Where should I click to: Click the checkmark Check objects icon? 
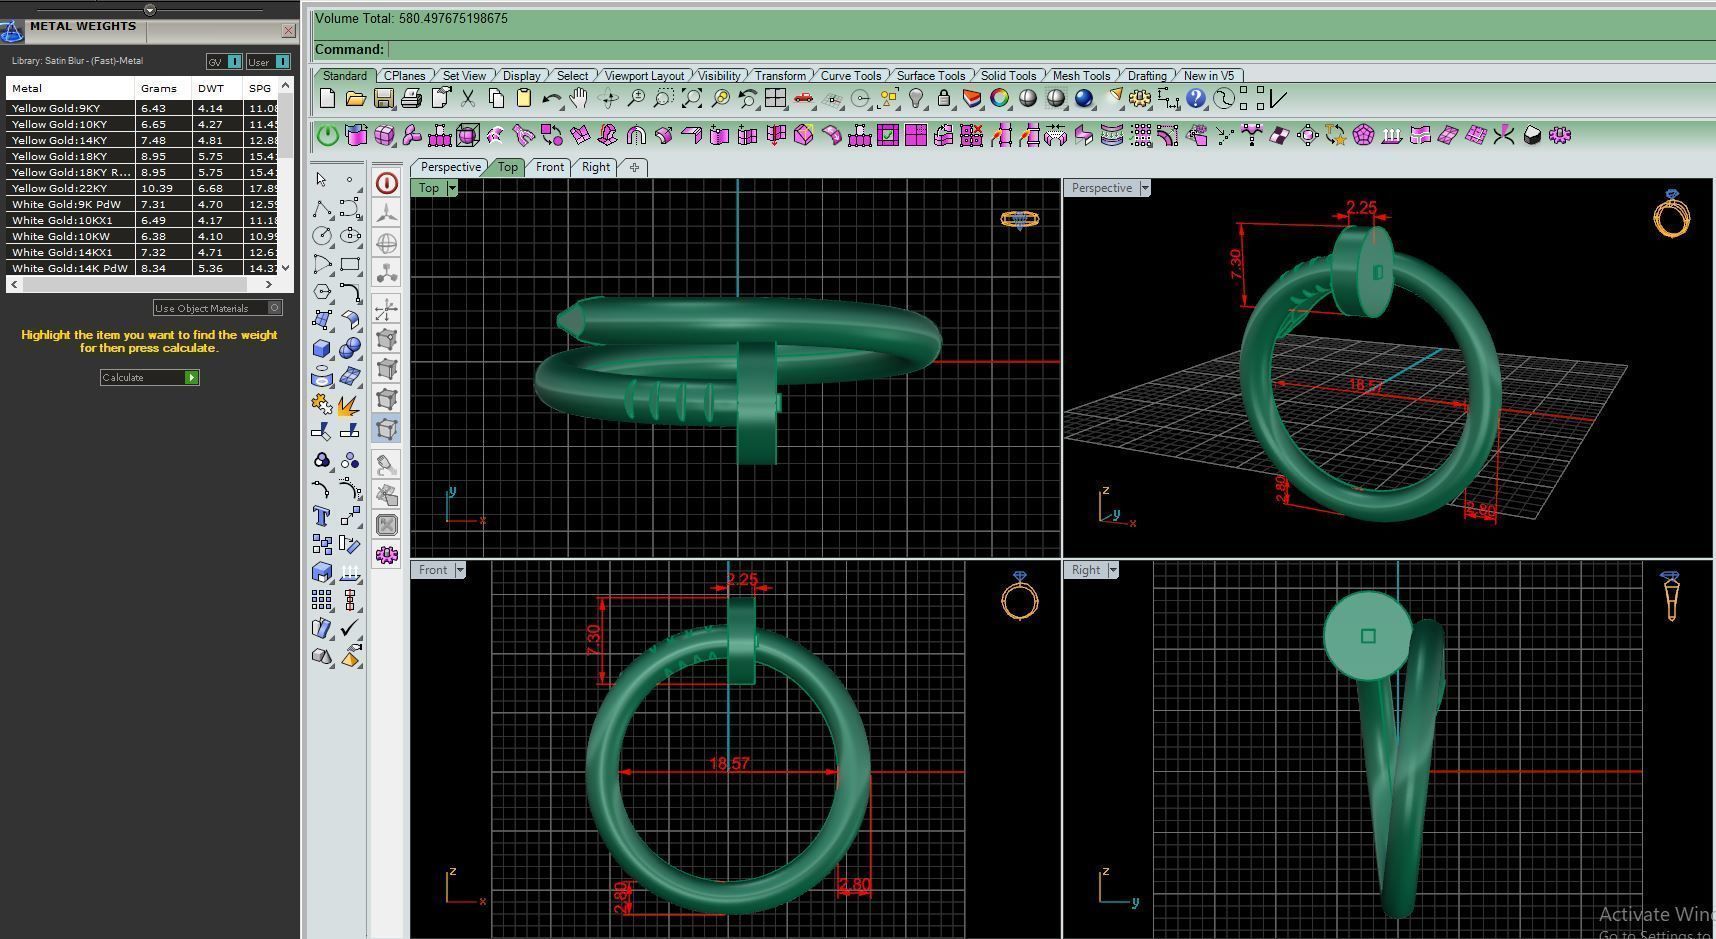(x=349, y=628)
